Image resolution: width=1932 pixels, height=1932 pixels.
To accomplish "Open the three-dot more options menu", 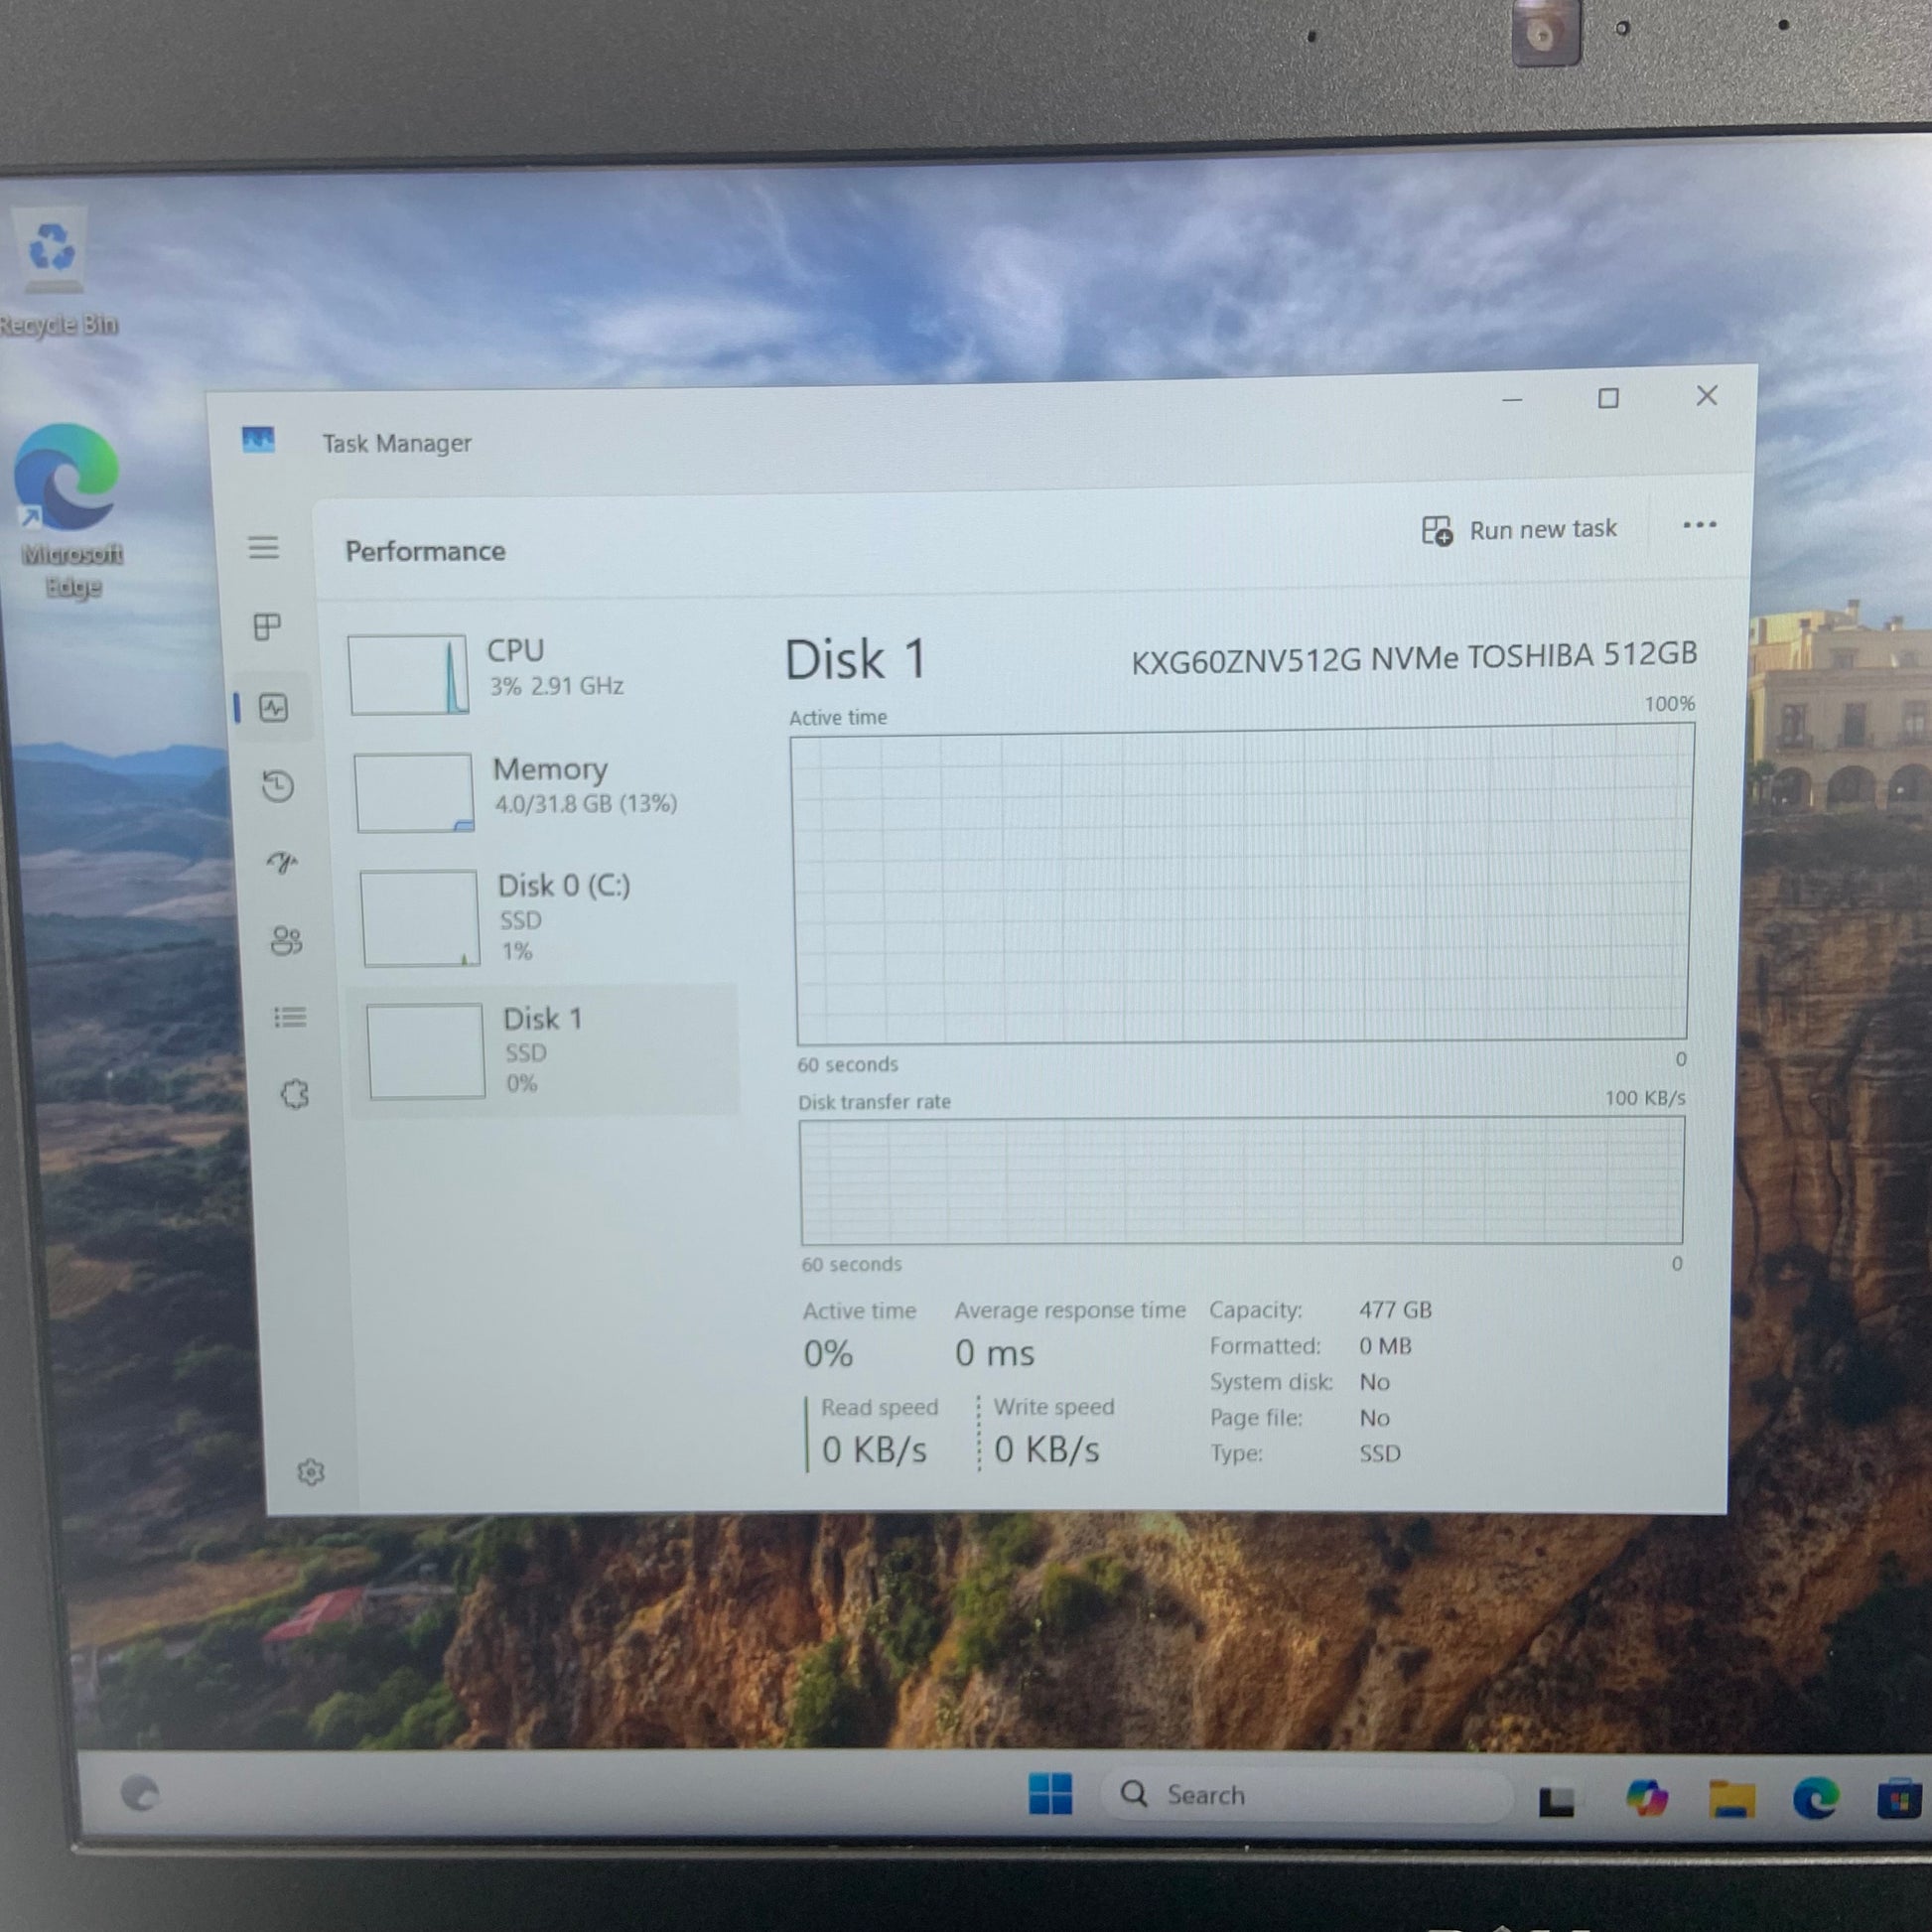I will point(1699,525).
